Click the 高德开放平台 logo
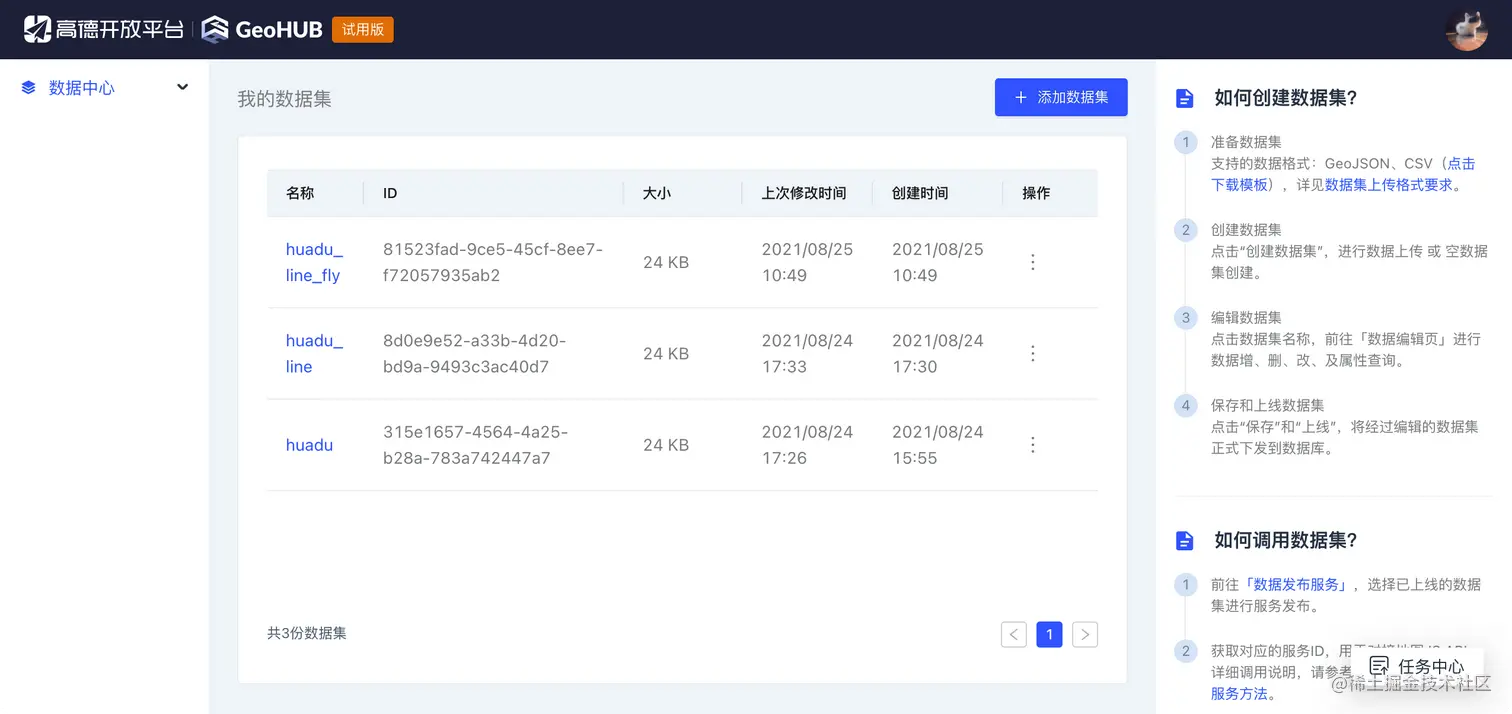 tap(104, 29)
